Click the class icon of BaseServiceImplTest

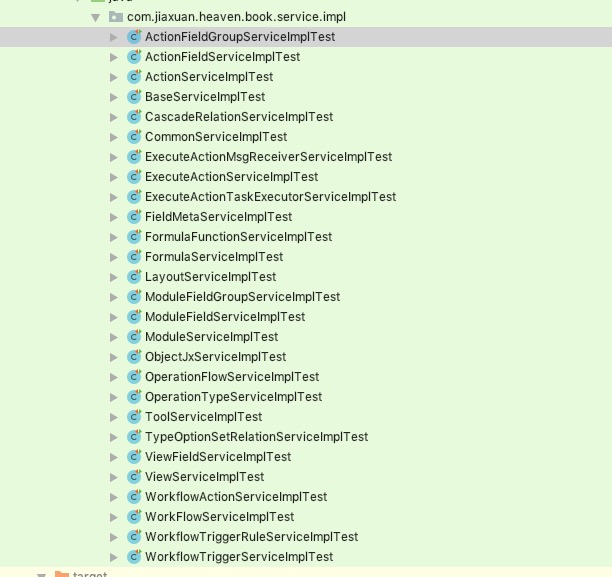pyautogui.click(x=134, y=97)
